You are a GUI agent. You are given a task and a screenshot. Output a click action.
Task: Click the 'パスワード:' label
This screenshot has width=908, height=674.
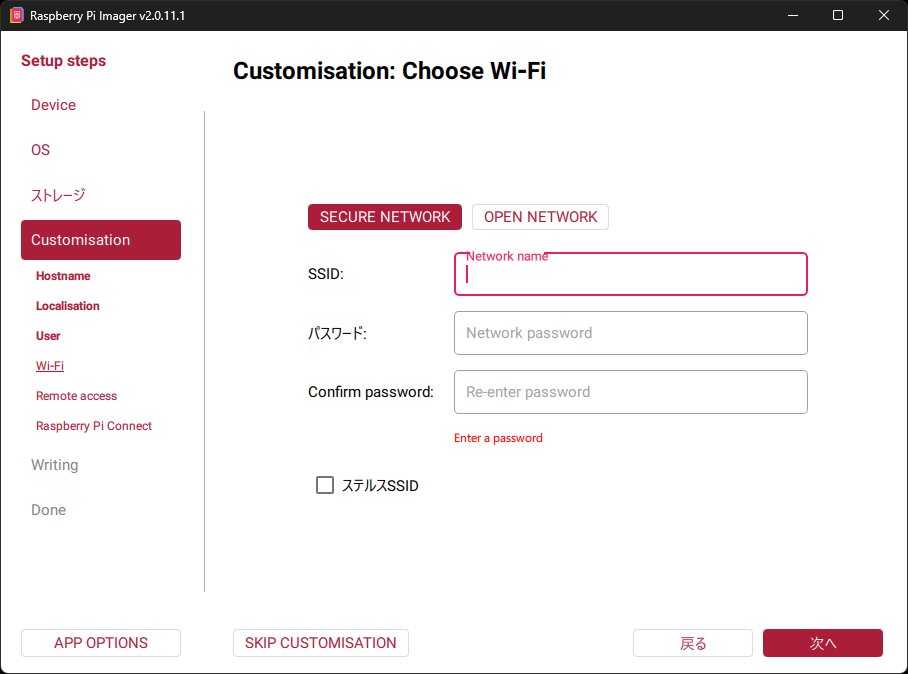point(337,334)
